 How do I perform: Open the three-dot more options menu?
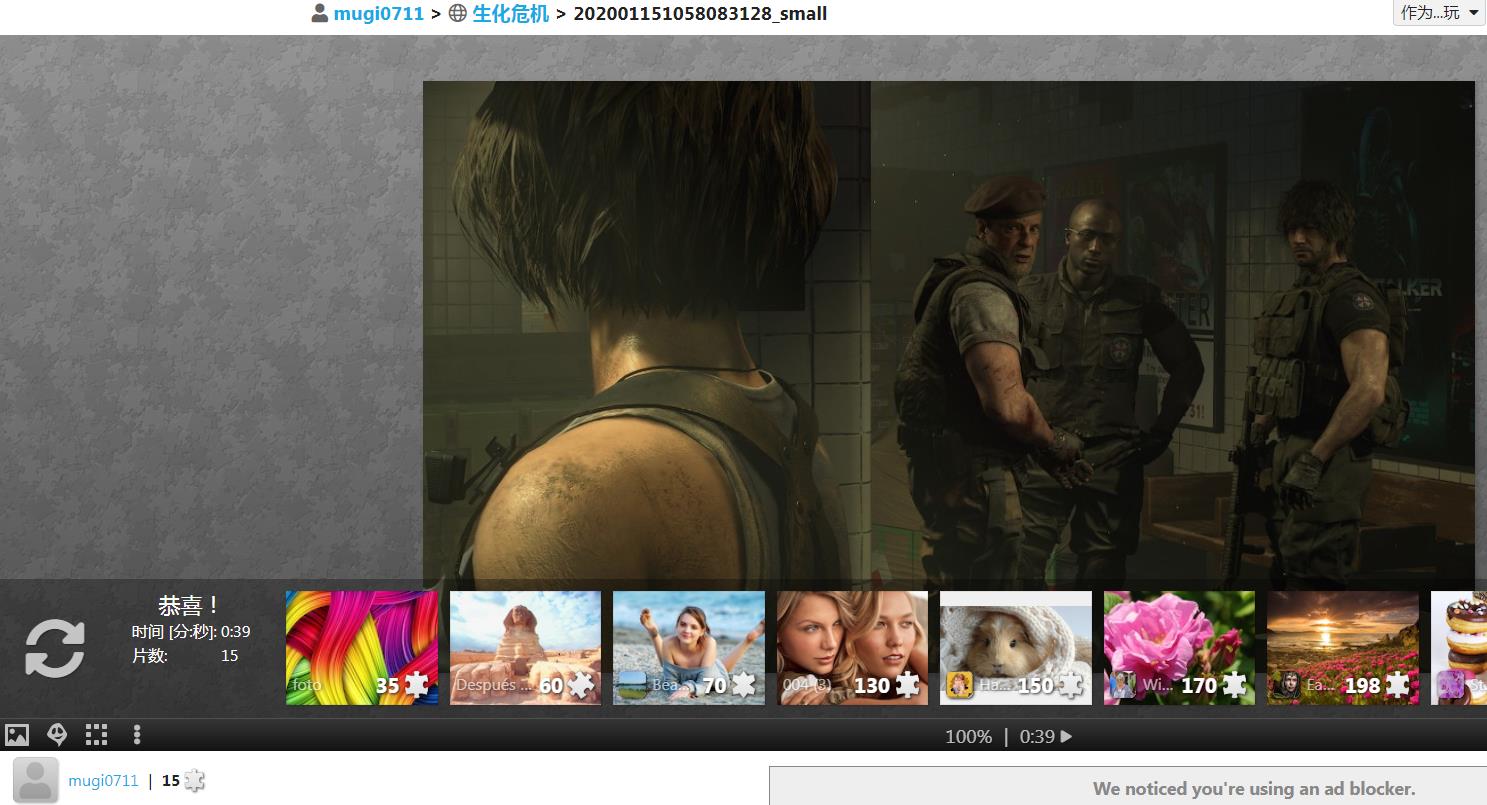[137, 735]
